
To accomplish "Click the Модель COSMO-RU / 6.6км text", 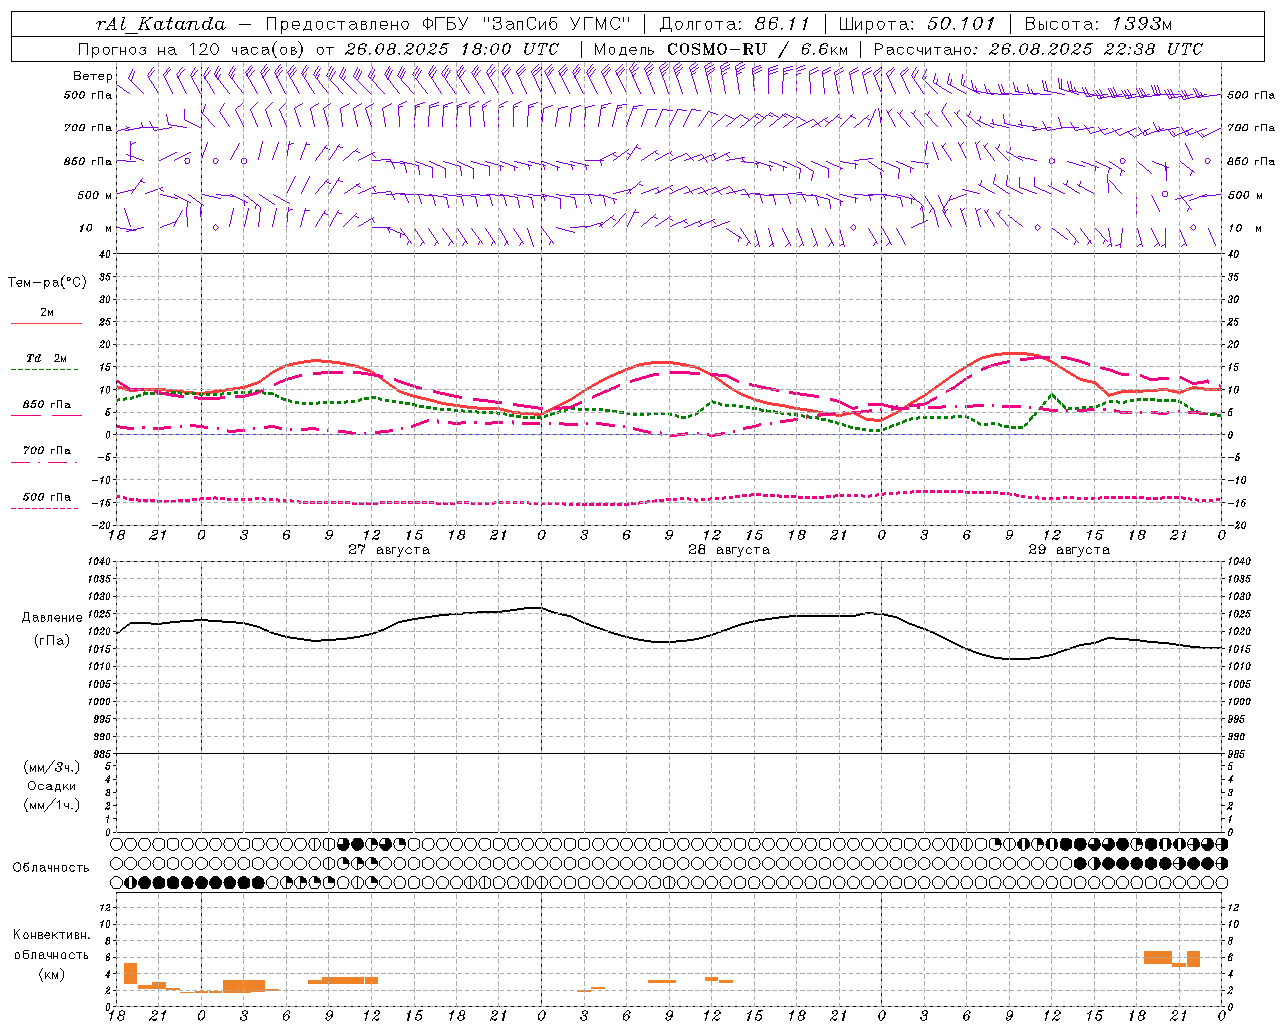I will coord(720,49).
